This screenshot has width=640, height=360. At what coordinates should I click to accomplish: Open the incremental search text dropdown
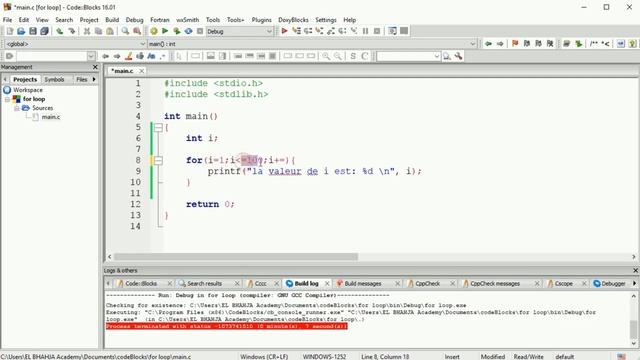pos(91,56)
